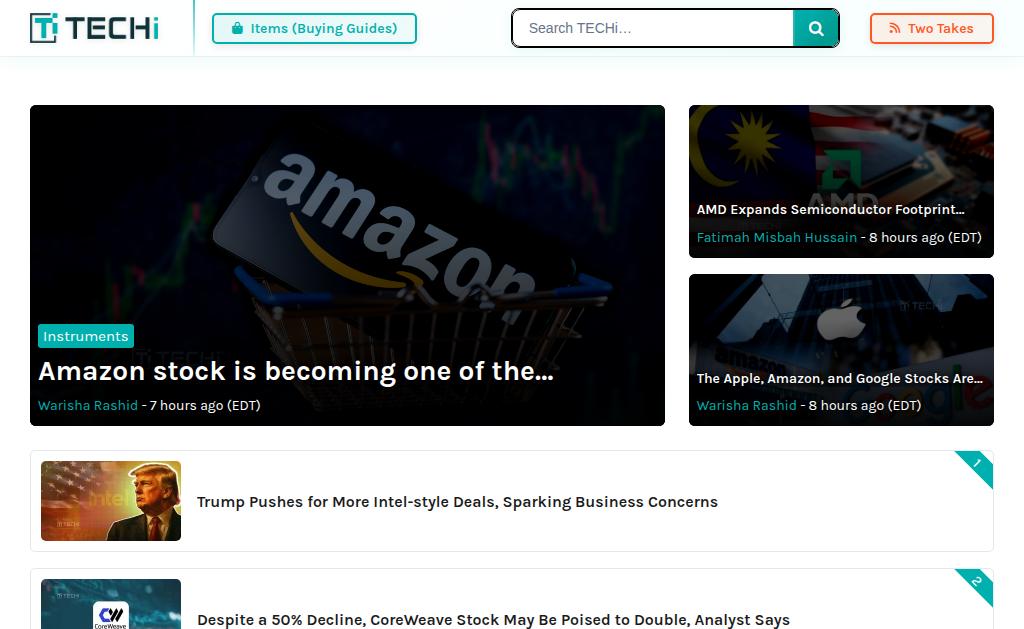This screenshot has height=629, width=1024.
Task: Click the CoreWeave article thumbnail image
Action: [111, 604]
